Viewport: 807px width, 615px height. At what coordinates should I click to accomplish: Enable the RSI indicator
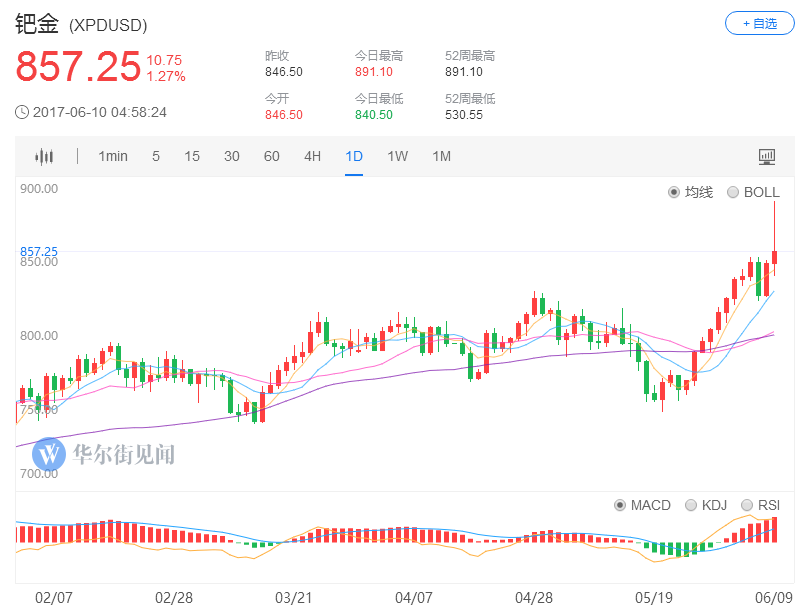point(747,505)
